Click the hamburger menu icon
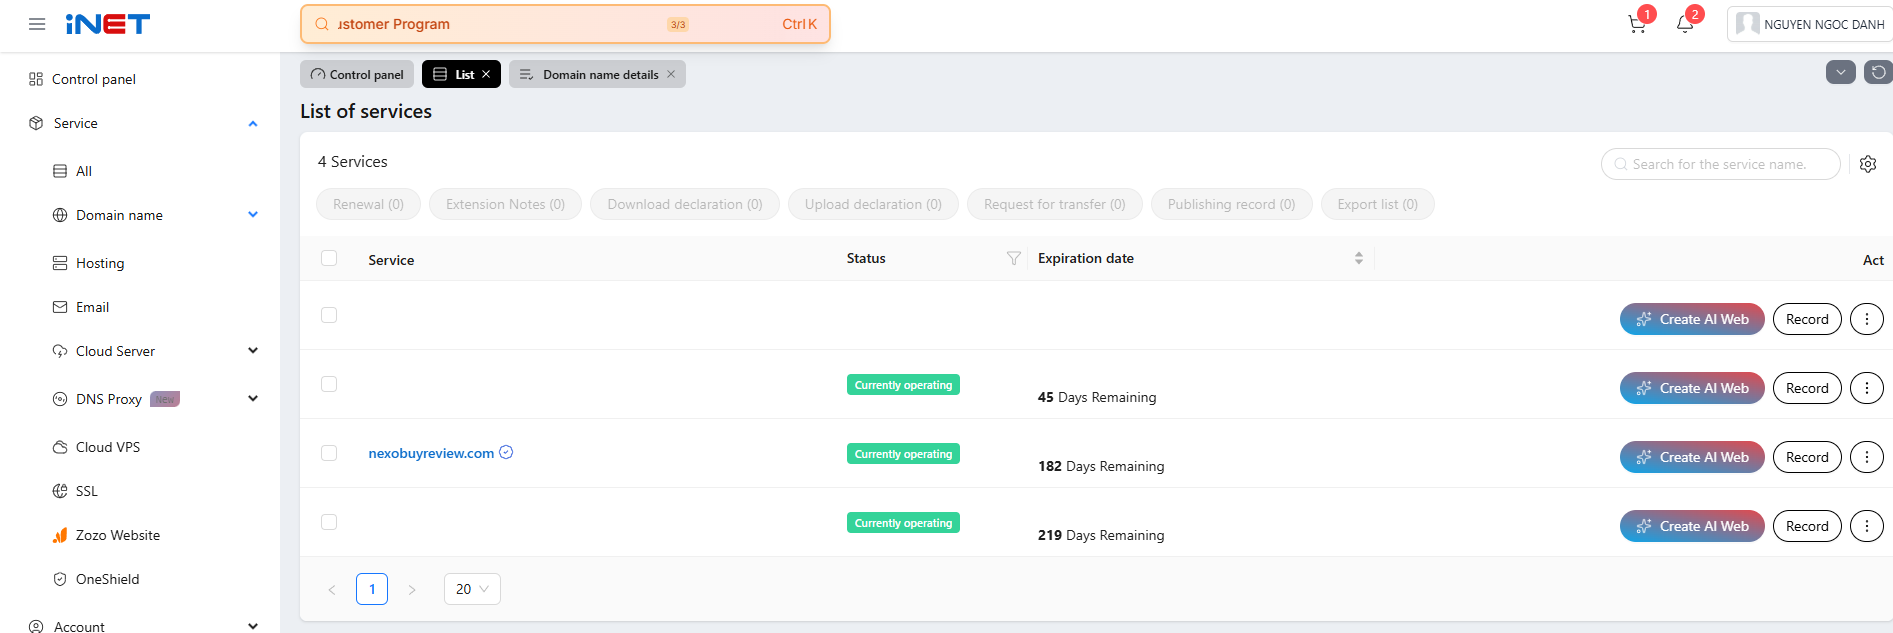Screen dimensions: 1893x633 pos(37,24)
